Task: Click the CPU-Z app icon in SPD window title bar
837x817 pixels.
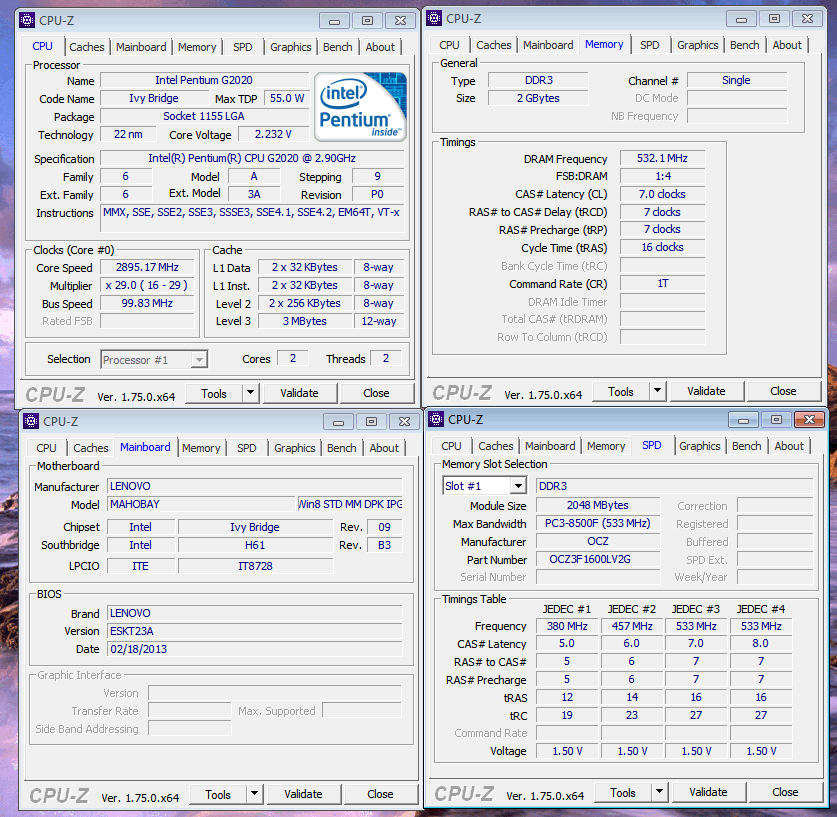Action: (x=436, y=419)
